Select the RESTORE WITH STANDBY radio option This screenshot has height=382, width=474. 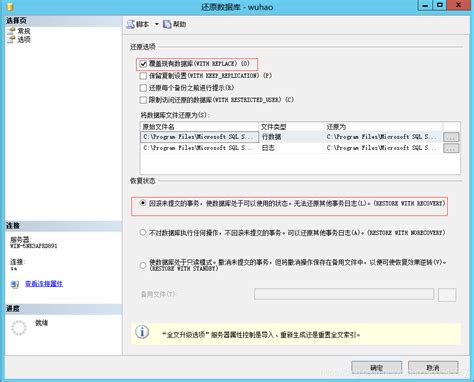[143, 265]
